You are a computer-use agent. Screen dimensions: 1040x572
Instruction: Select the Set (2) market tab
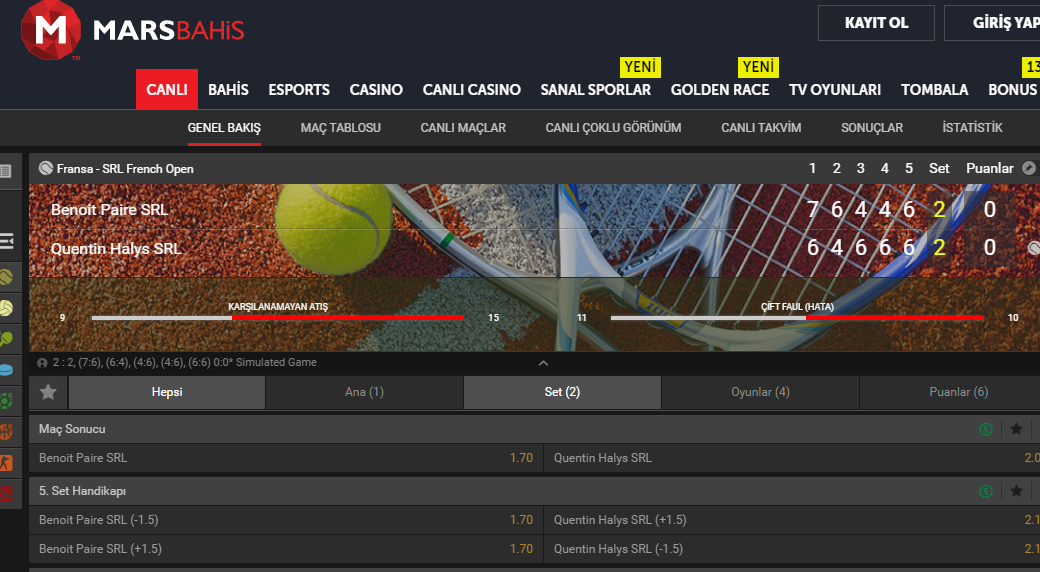click(562, 392)
